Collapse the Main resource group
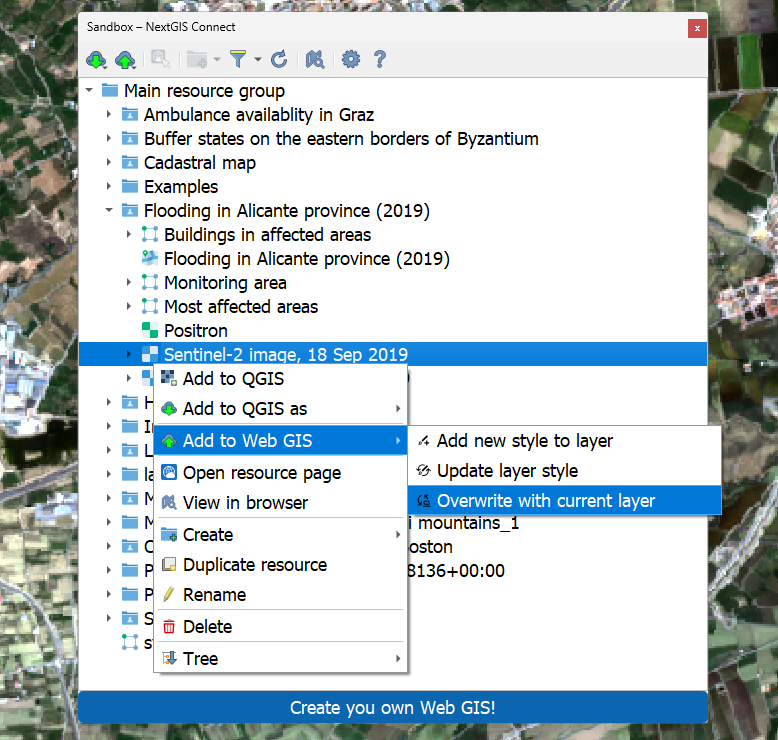The height and width of the screenshot is (740, 778). coord(89,90)
